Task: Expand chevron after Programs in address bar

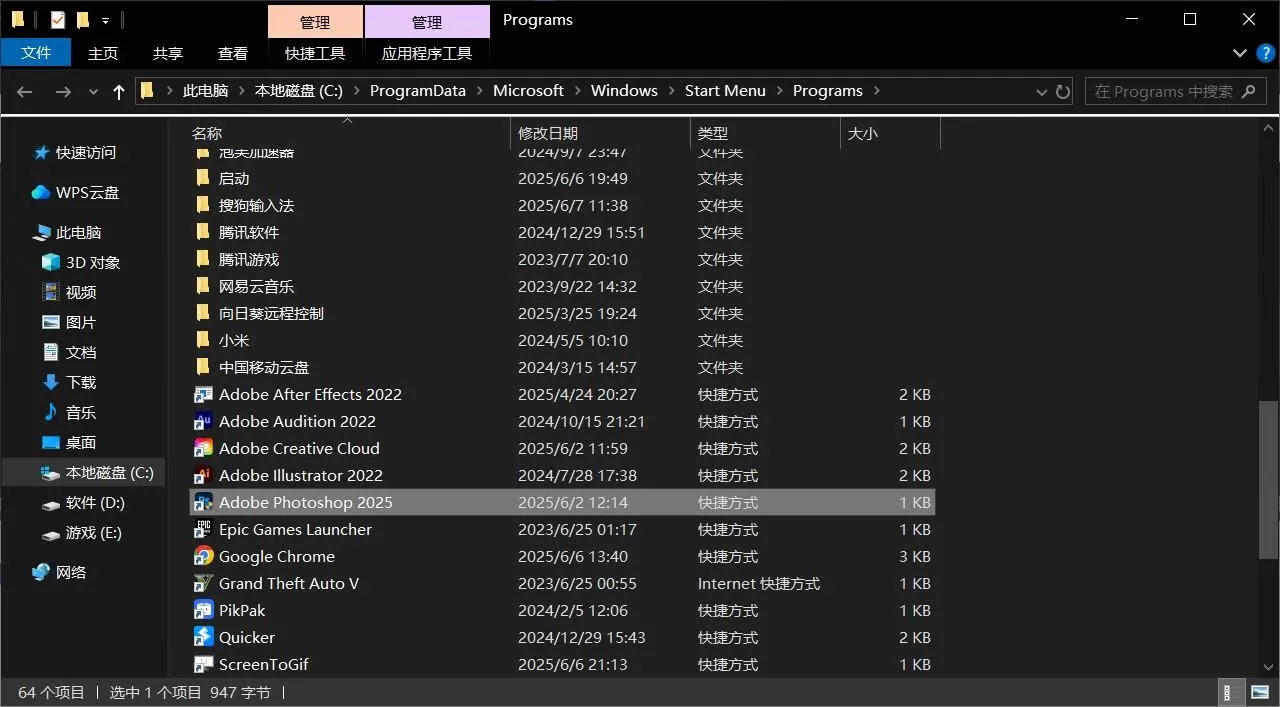Action: point(877,91)
